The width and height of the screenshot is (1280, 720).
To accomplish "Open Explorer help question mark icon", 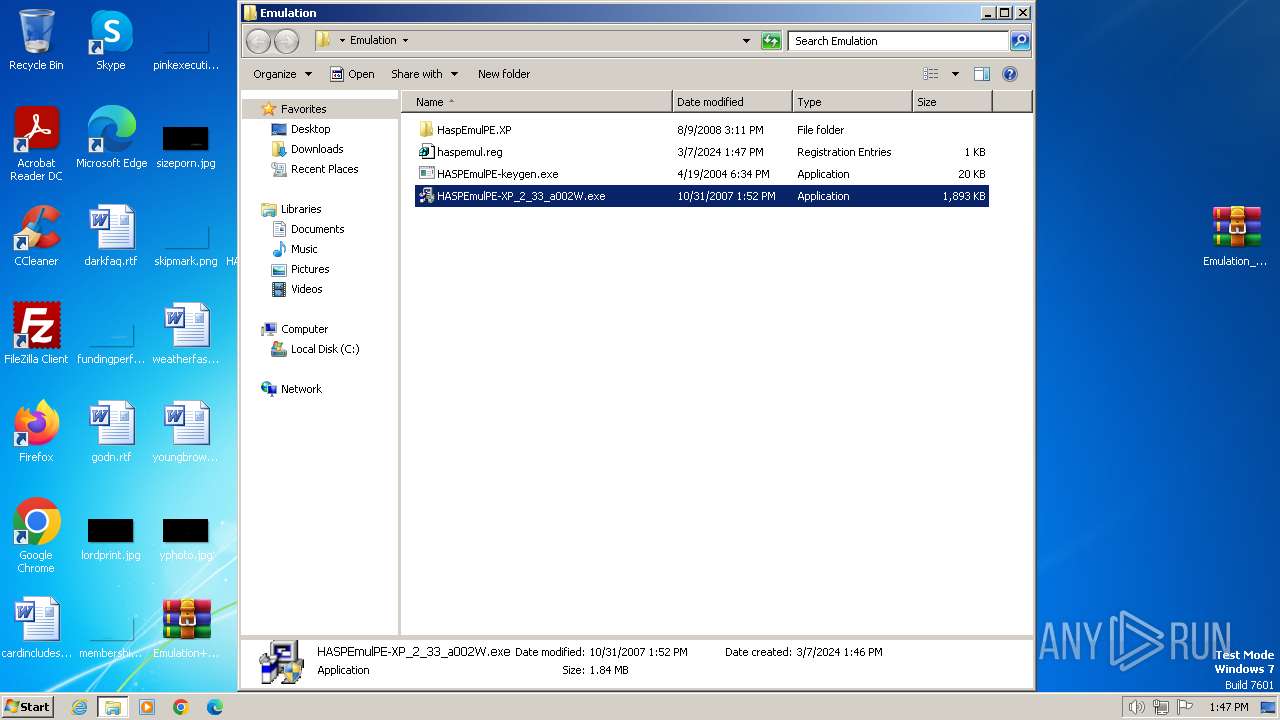I will point(1010,74).
